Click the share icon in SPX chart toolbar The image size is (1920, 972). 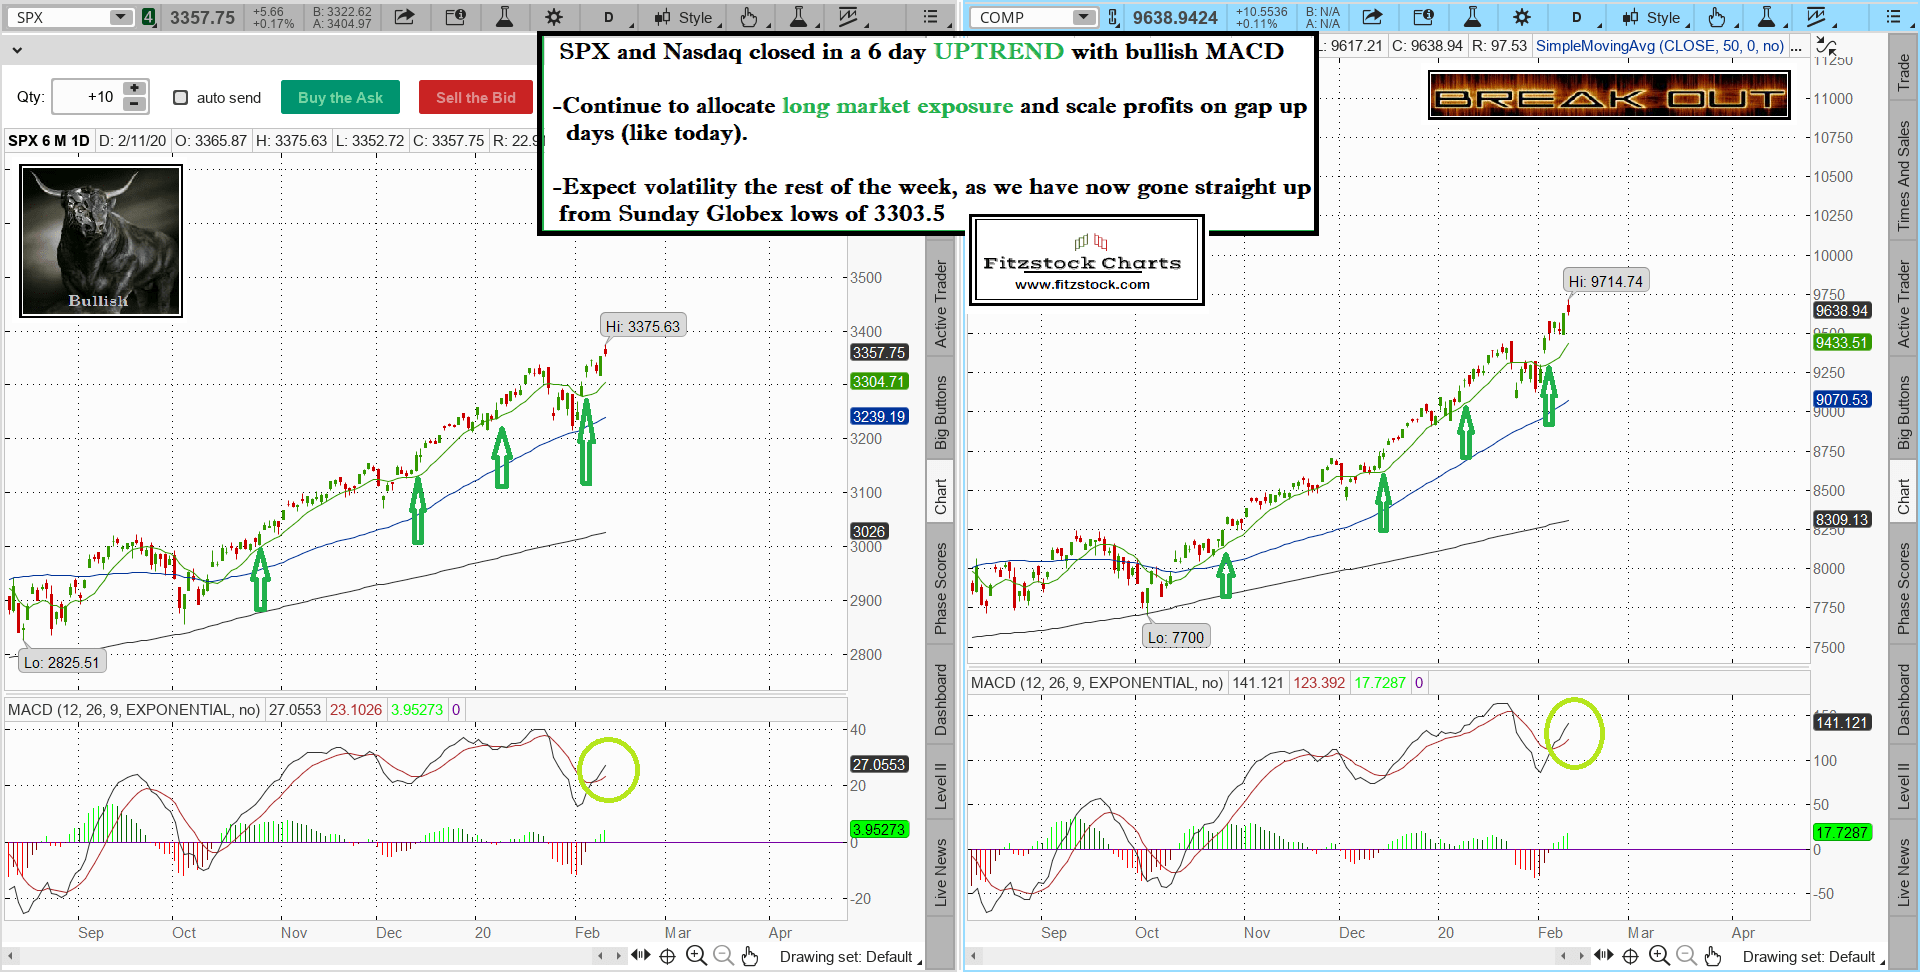tap(404, 17)
